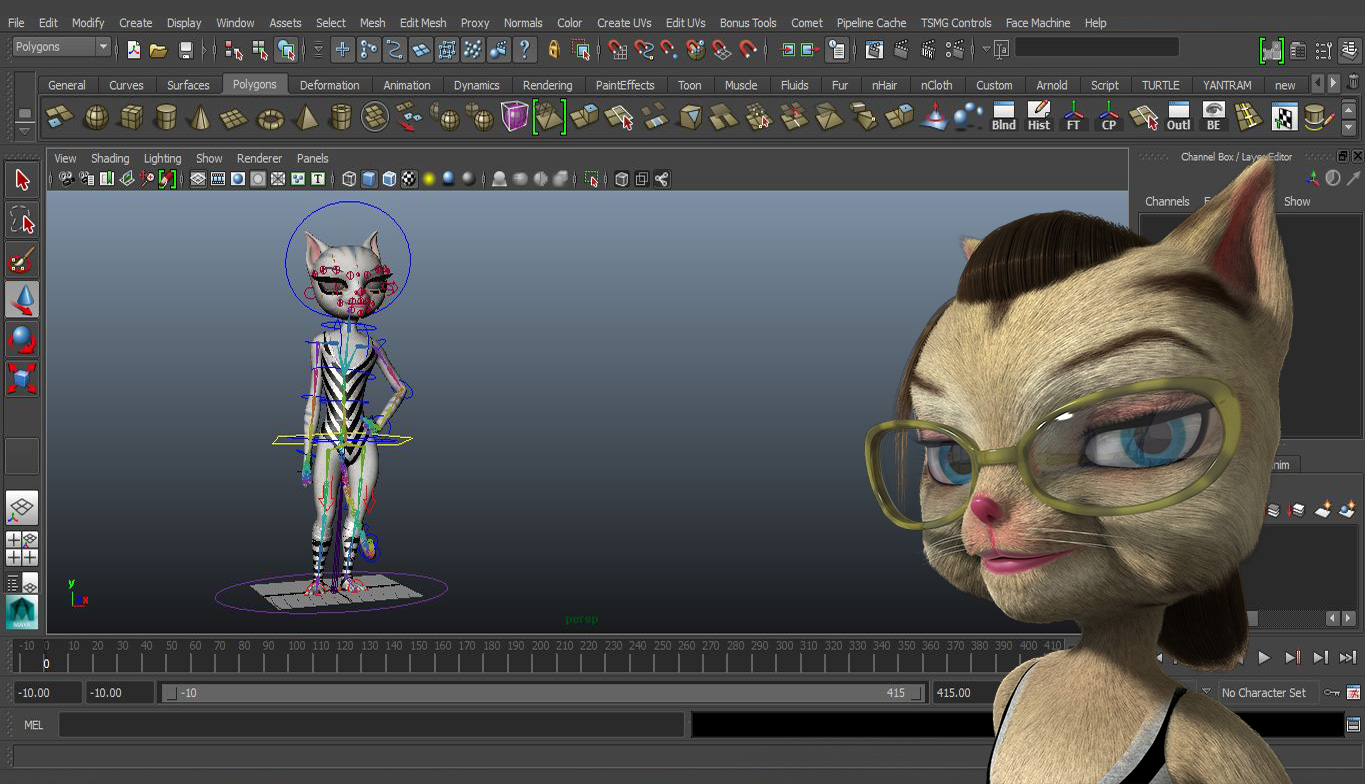Toggle smooth shade all in viewport
Screen dimensions: 1365x784
click(369, 179)
